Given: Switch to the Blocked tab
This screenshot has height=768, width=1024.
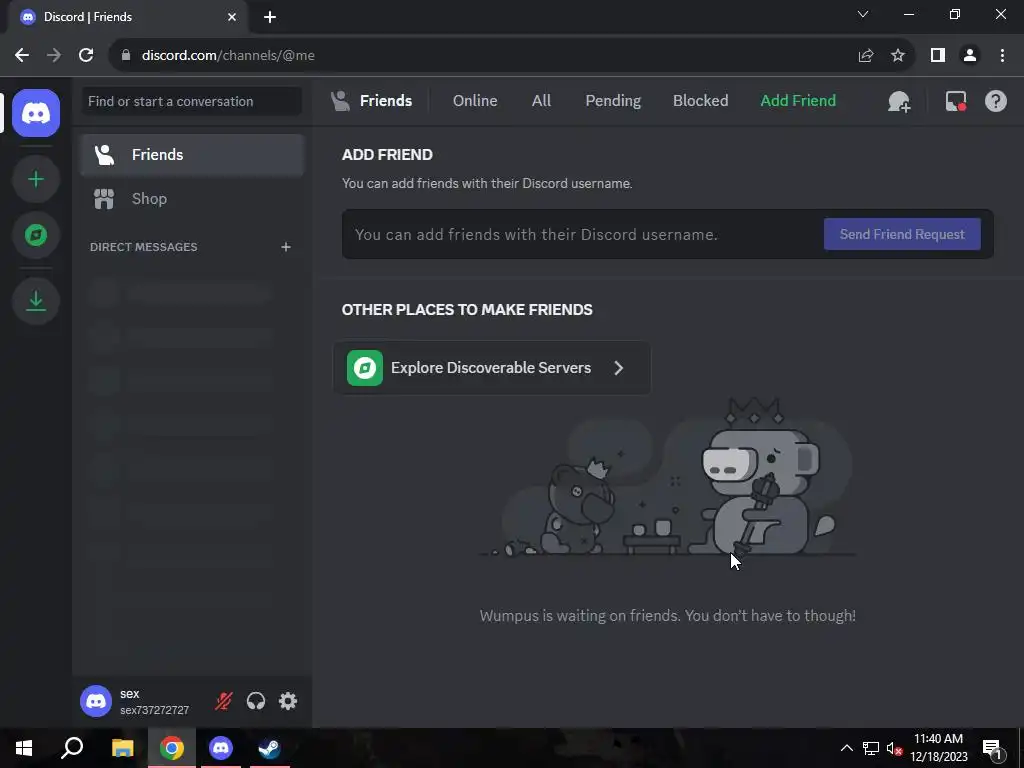Looking at the screenshot, I should (x=700, y=101).
